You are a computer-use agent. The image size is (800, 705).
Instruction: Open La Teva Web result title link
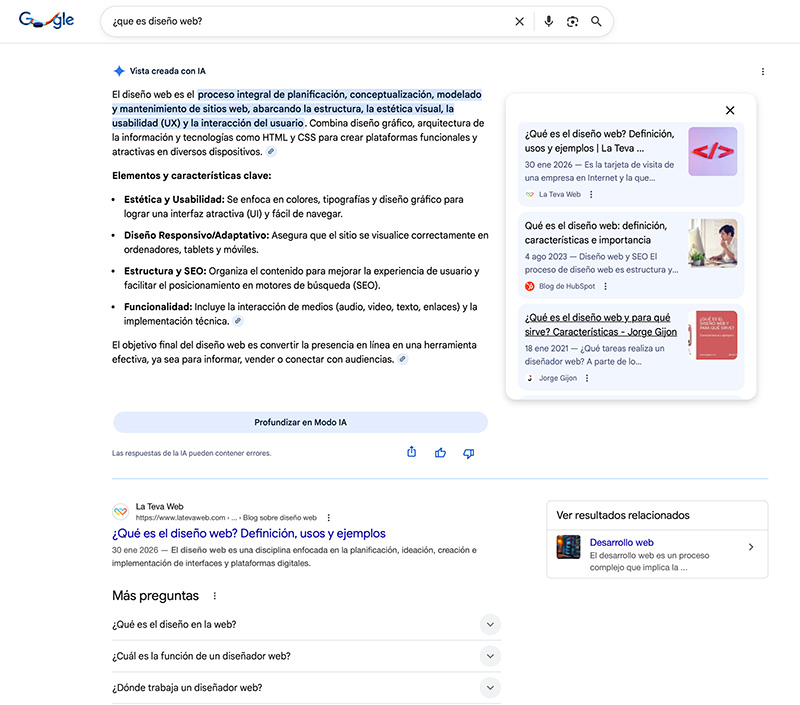tap(249, 534)
